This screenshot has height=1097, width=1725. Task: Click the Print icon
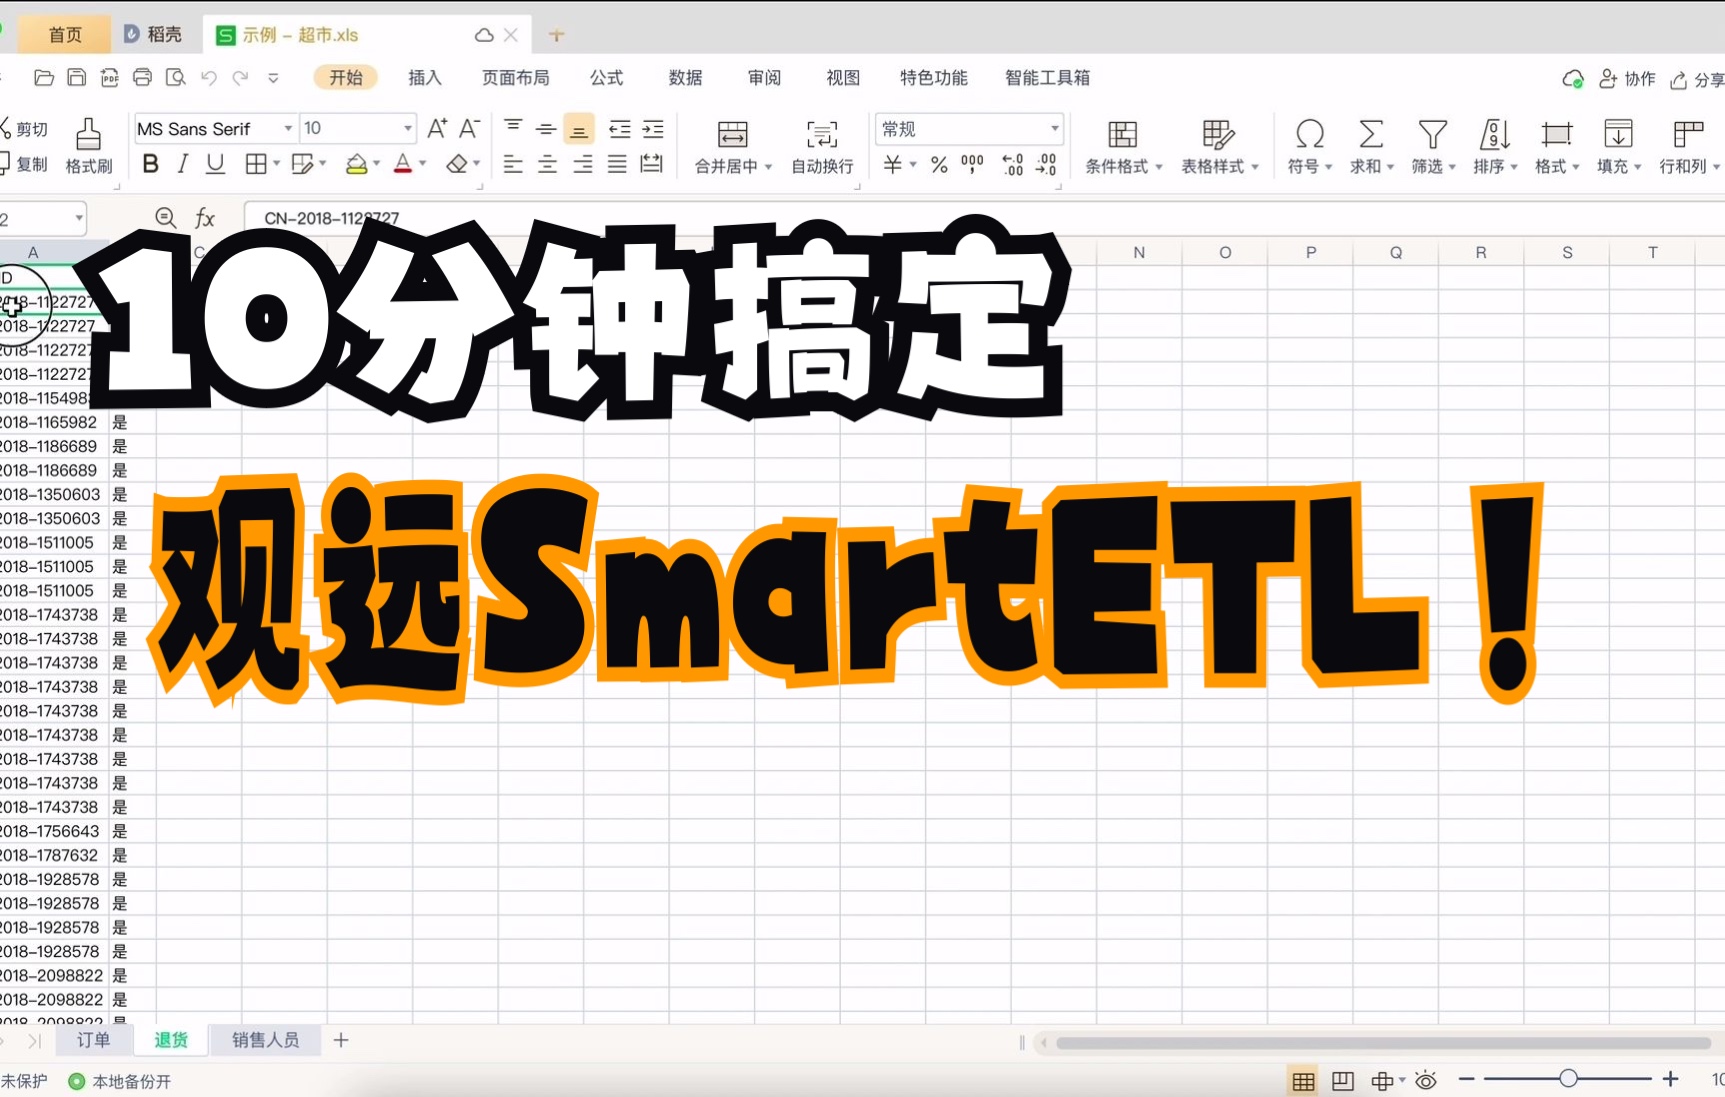[143, 78]
